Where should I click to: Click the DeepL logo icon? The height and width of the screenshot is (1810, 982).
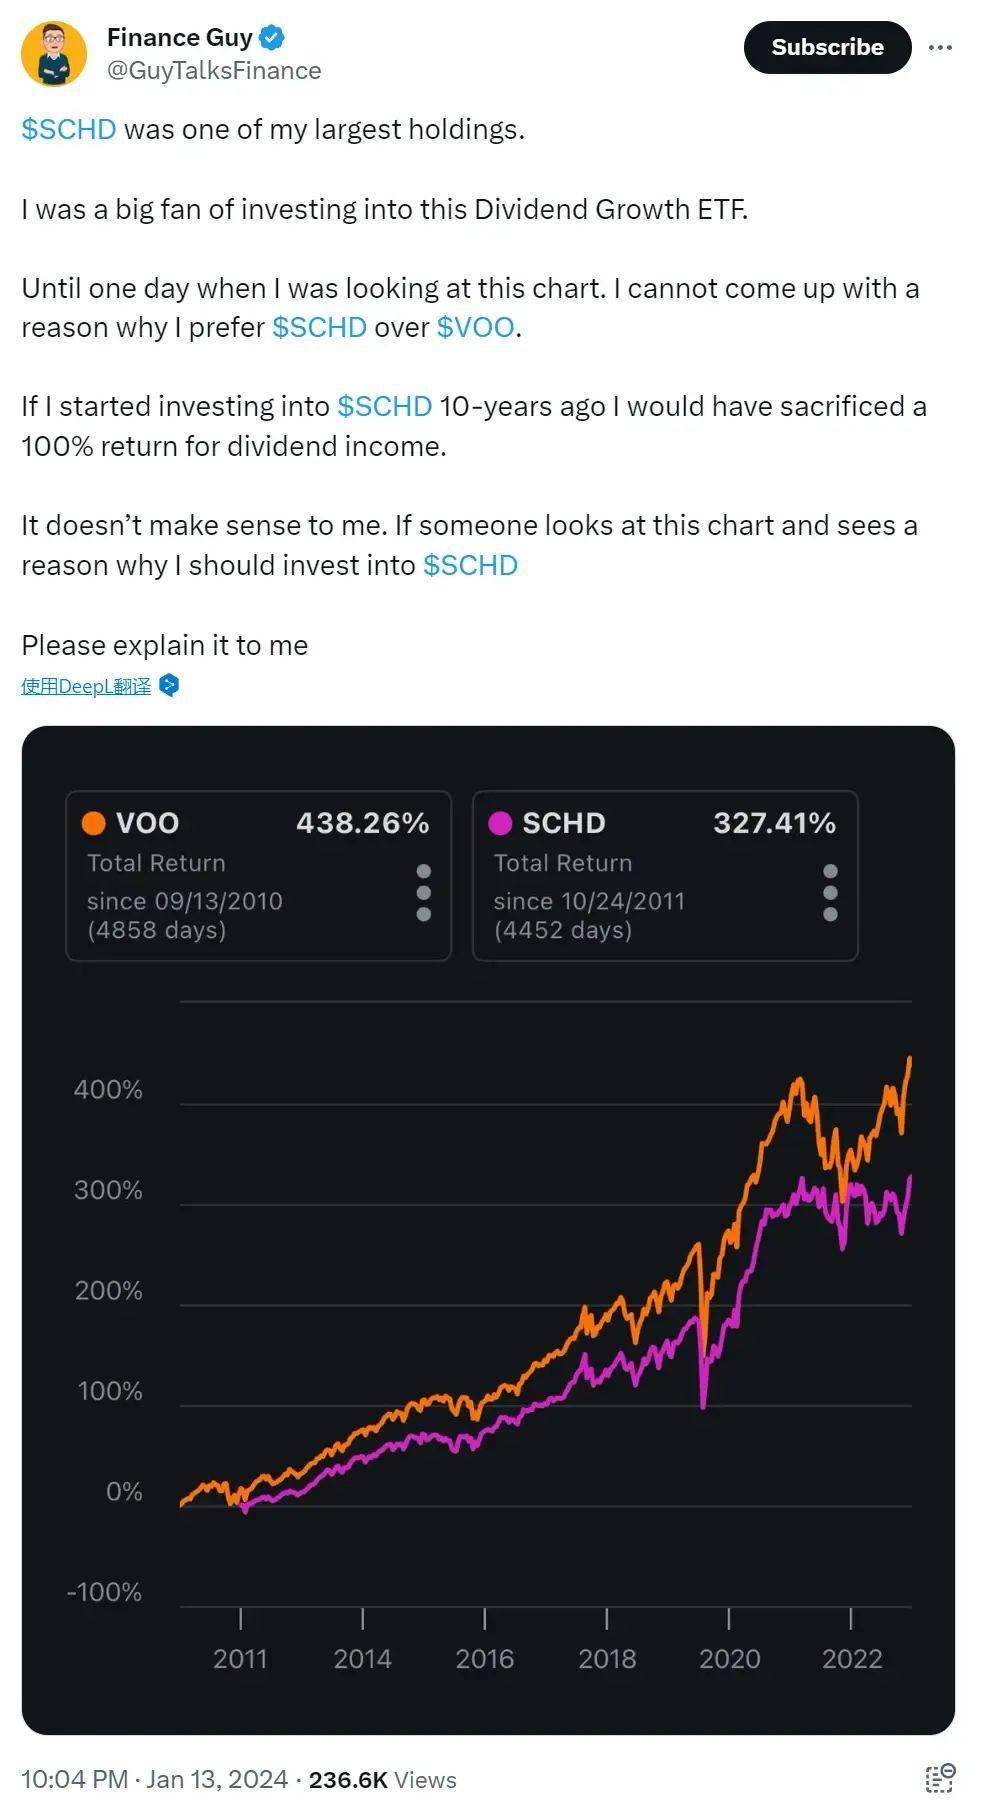point(169,686)
